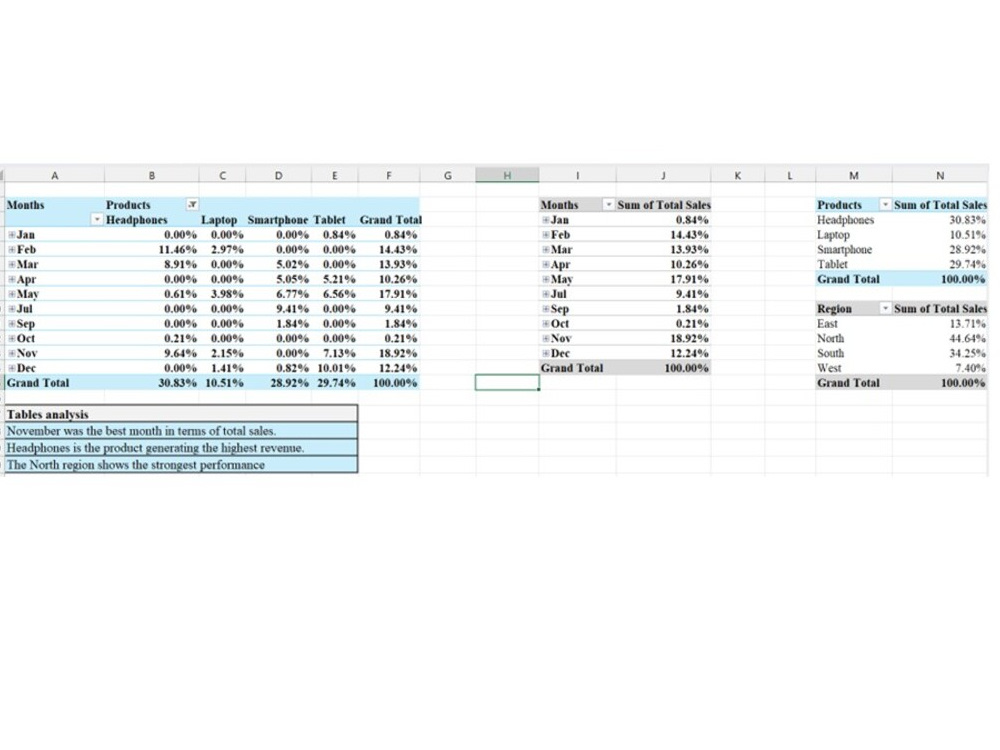Click the Smartphone column header in left pivot
The width and height of the screenshot is (1000, 750).
point(279,220)
